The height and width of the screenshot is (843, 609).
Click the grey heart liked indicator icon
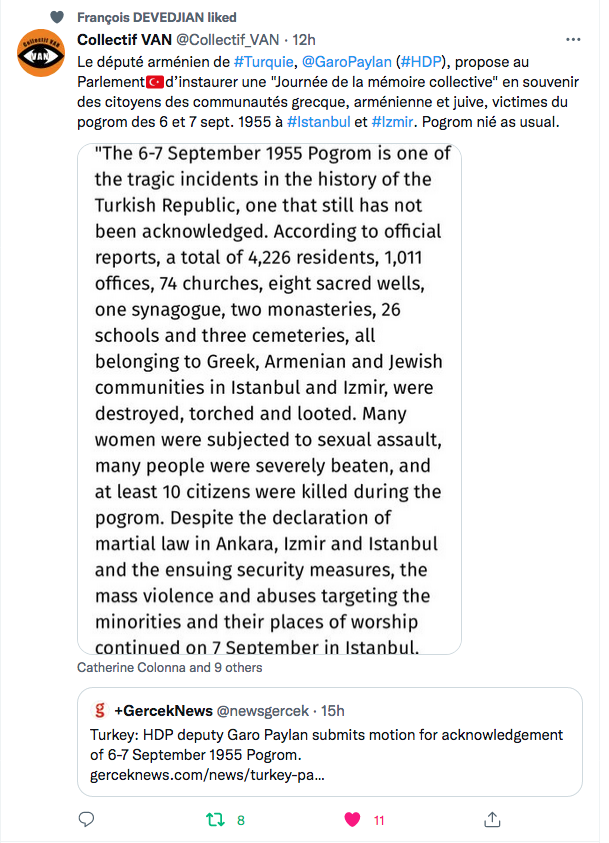[56, 17]
